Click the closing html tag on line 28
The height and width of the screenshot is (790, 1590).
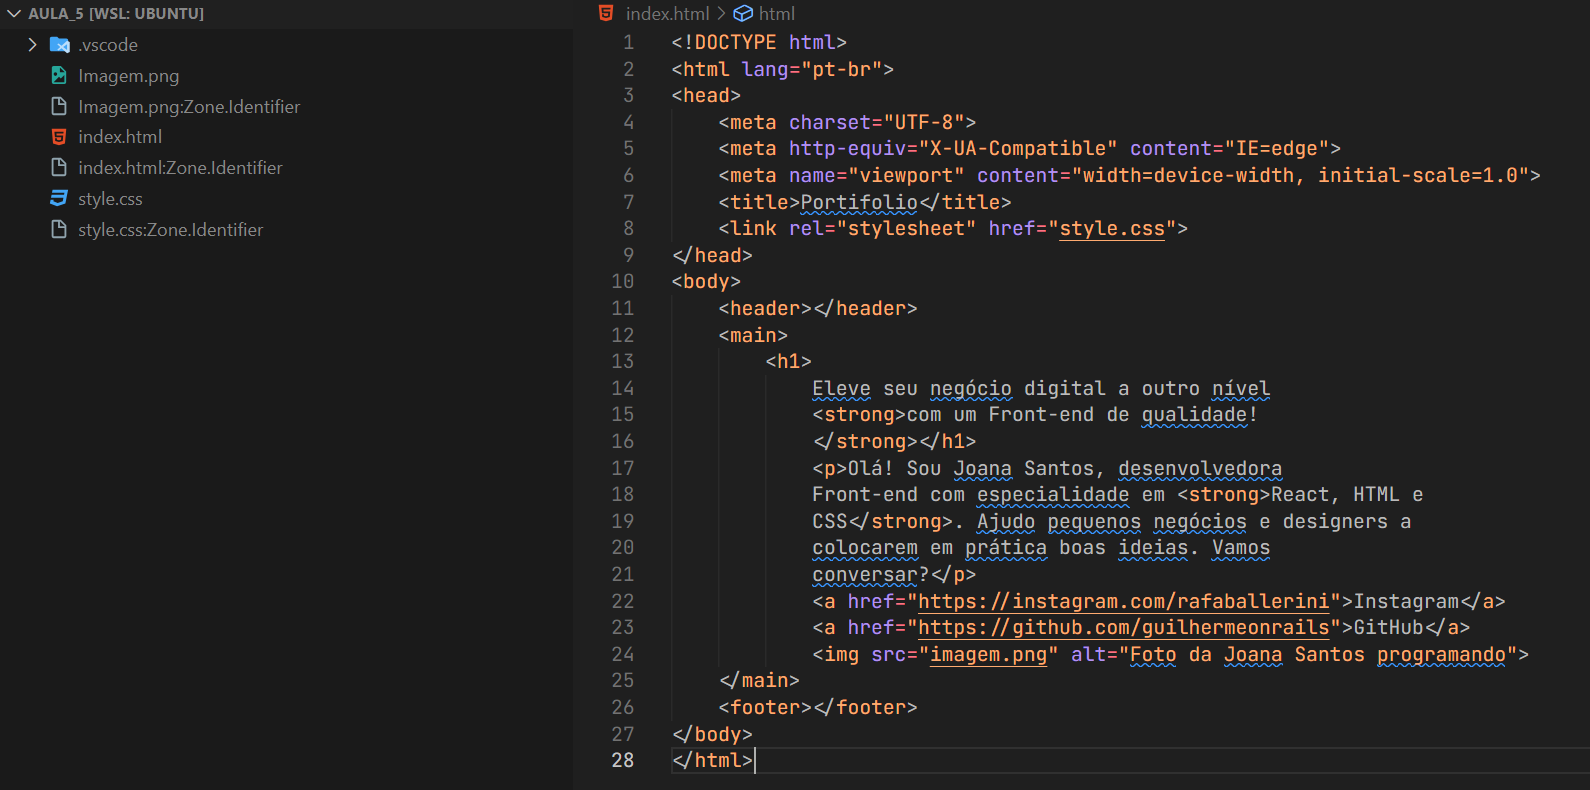(x=712, y=761)
